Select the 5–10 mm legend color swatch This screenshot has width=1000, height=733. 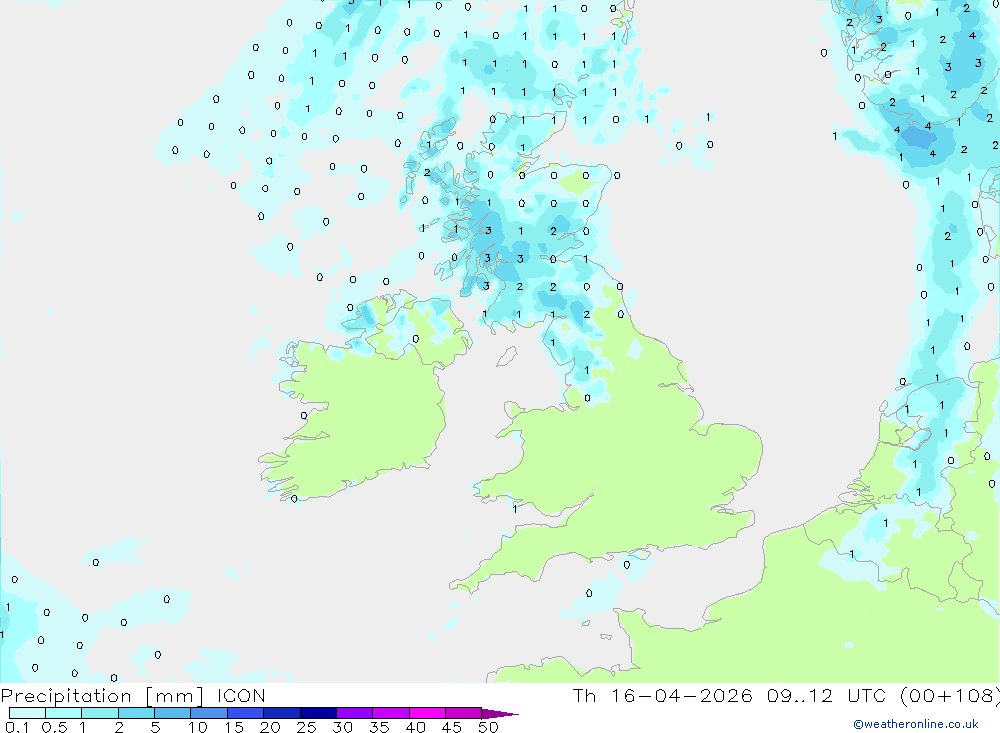[173, 713]
